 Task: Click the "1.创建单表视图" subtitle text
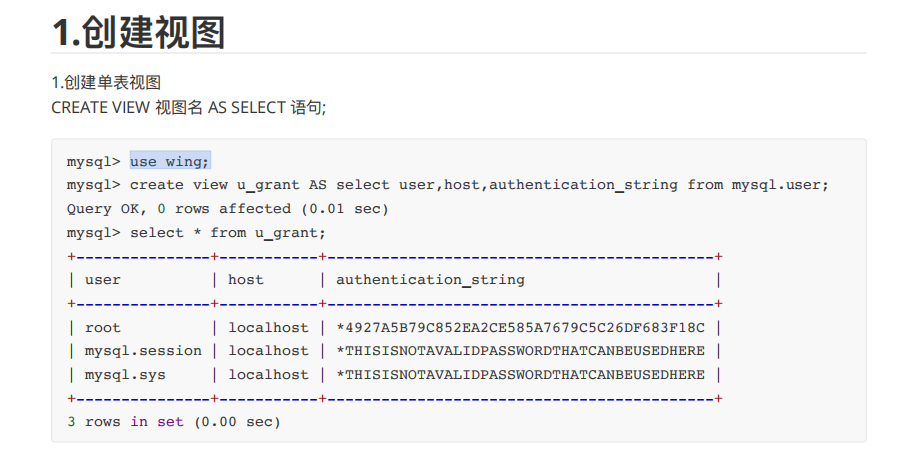106,83
